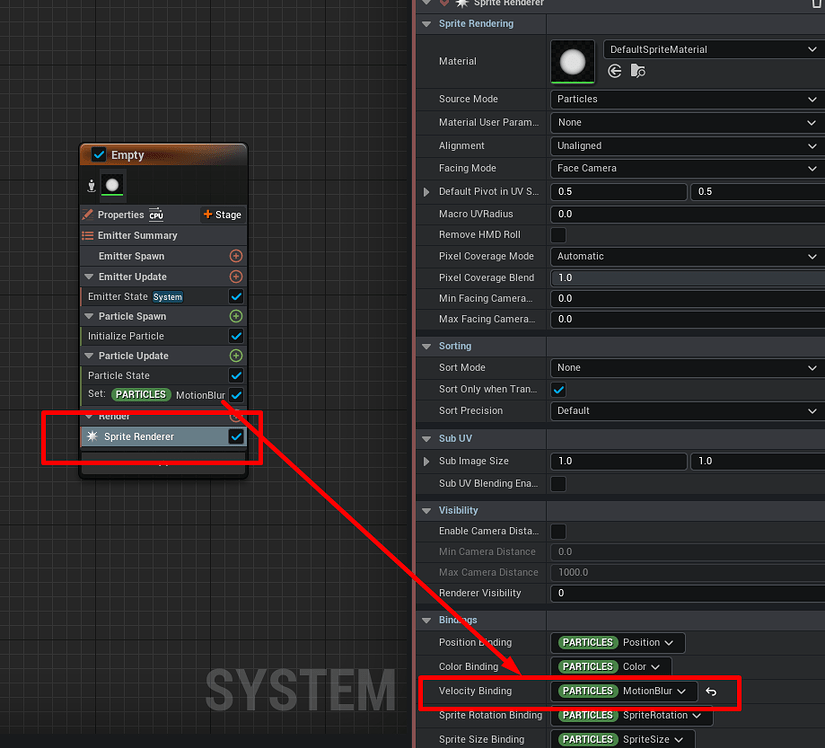The height and width of the screenshot is (748, 825).
Task: Select the Sprite Renderer entry in emitter
Action: pyautogui.click(x=139, y=437)
